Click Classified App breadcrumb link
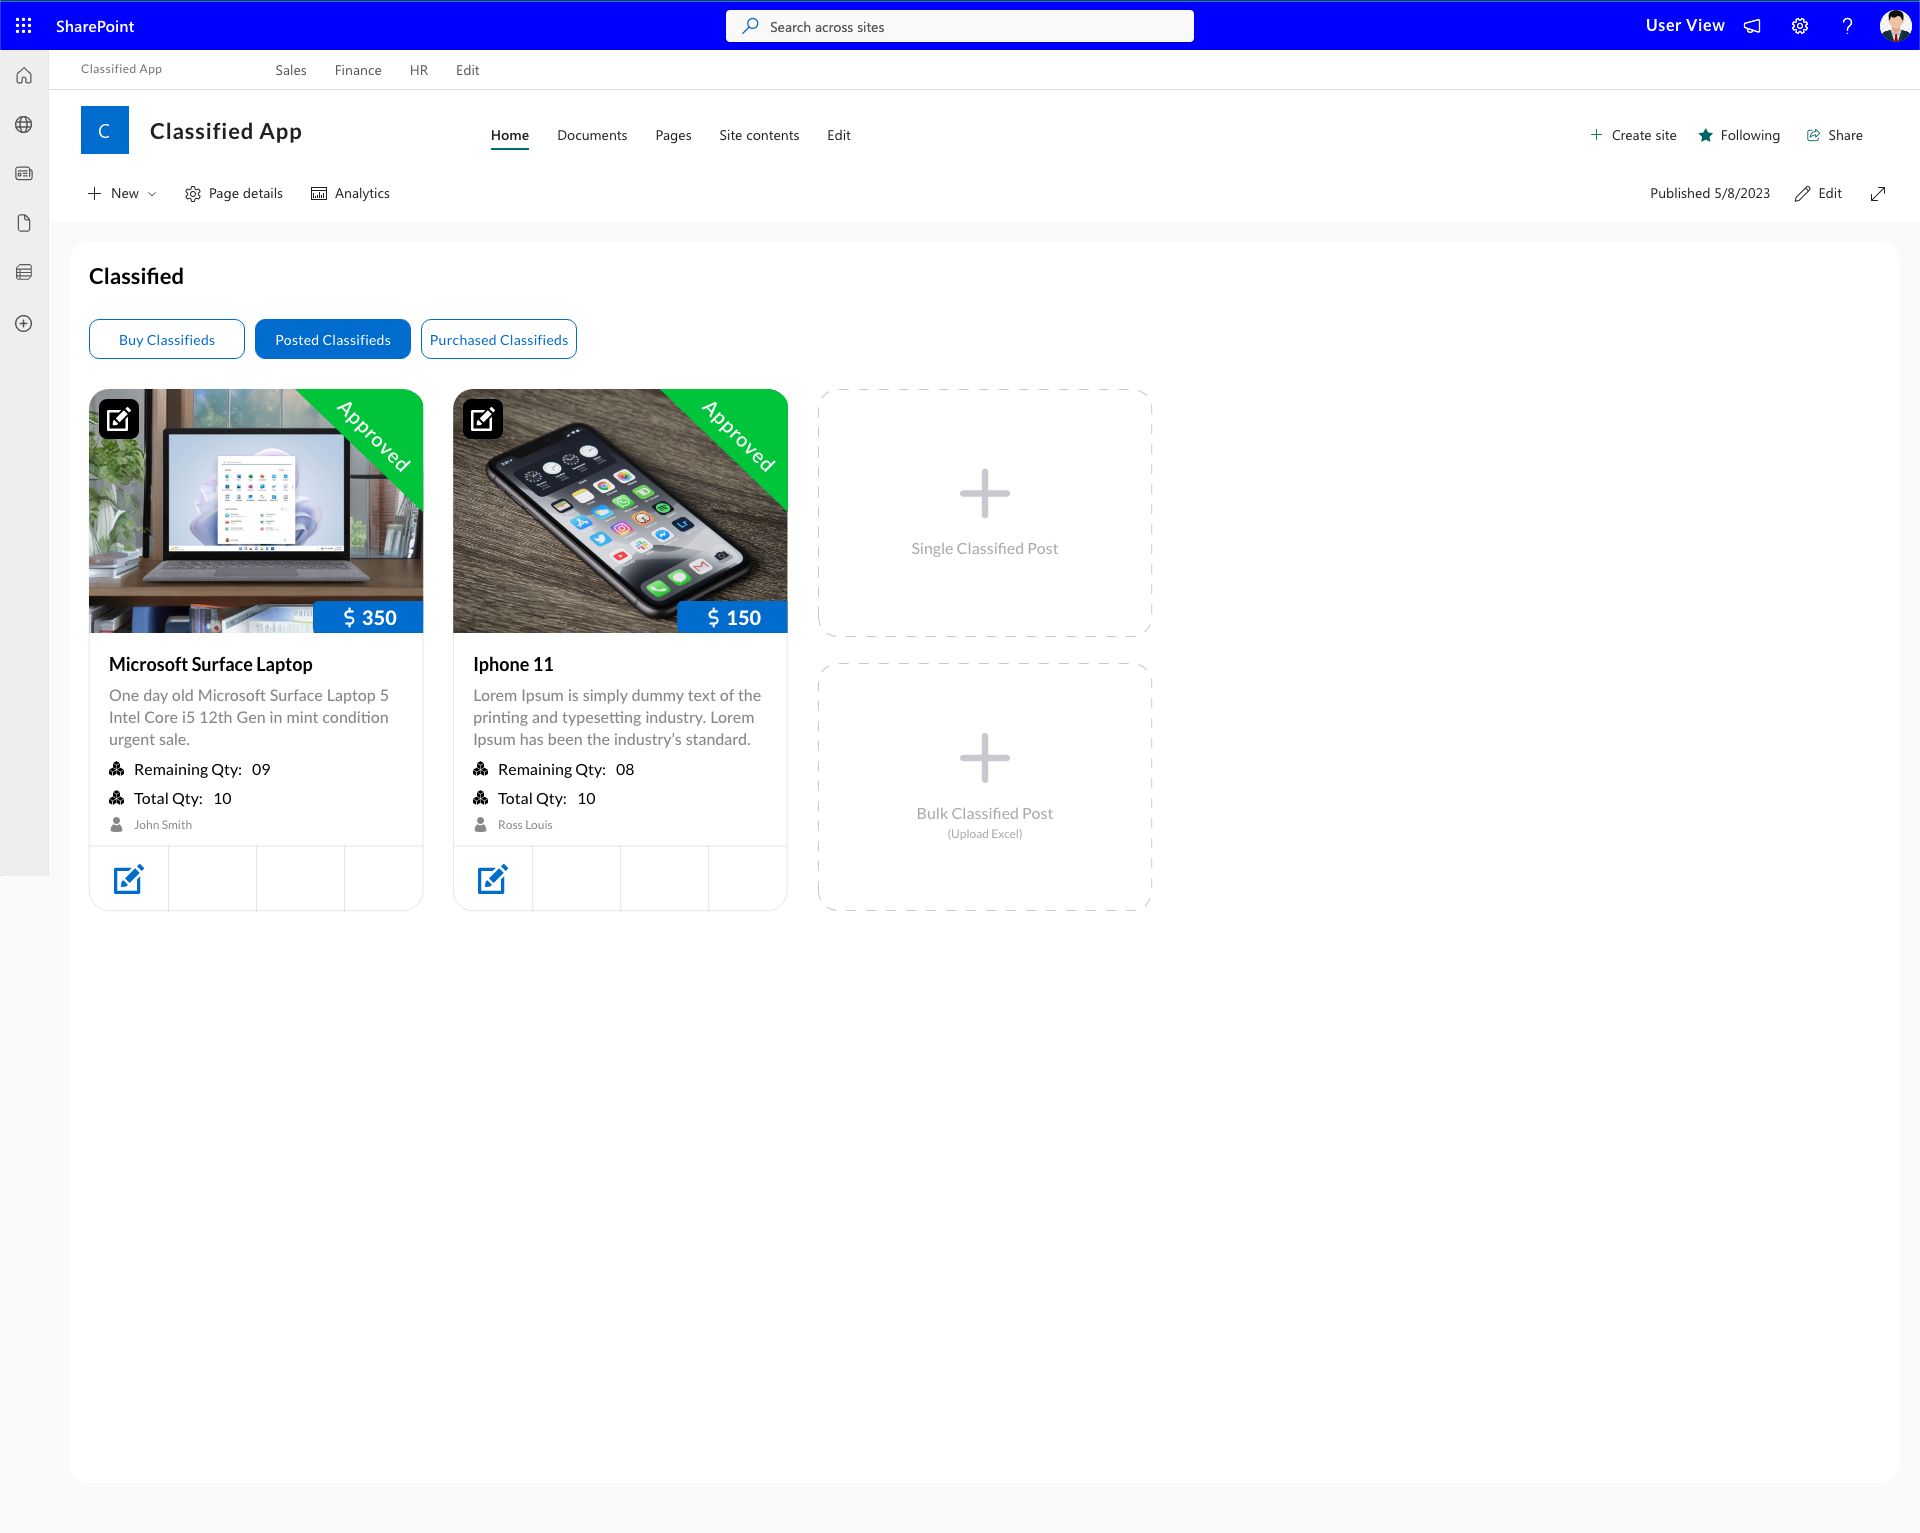Screen dimensions: 1920x1533 [121, 69]
